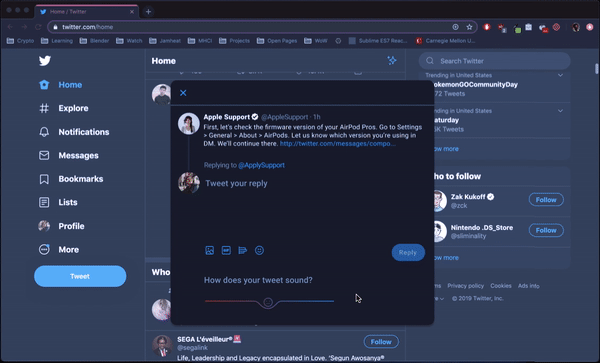Open the MHCI bookmarks folder
This screenshot has height=363, width=600.
click(x=200, y=41)
